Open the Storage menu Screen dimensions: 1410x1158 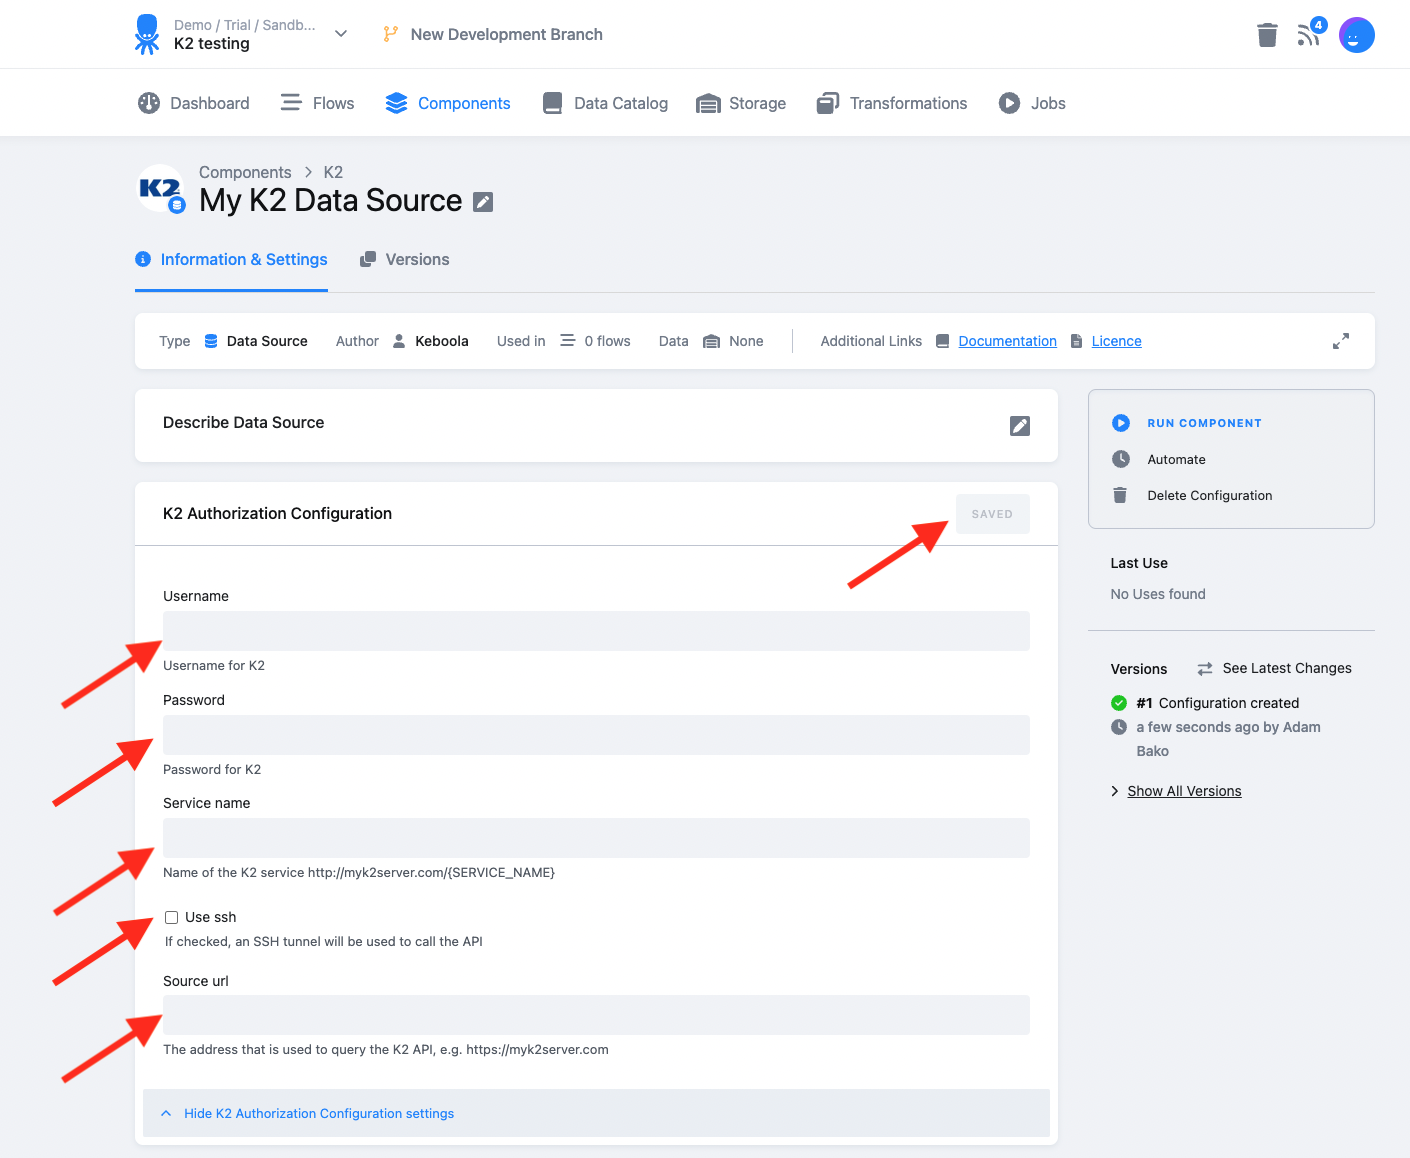[x=741, y=103]
